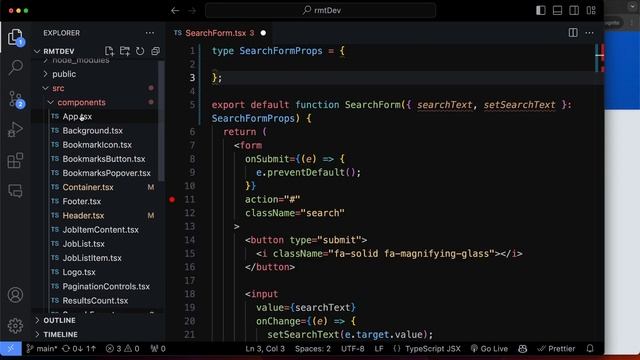Viewport: 640px width, 360px height.
Task: Open the chat view in activity bar
Action: [x=16, y=191]
